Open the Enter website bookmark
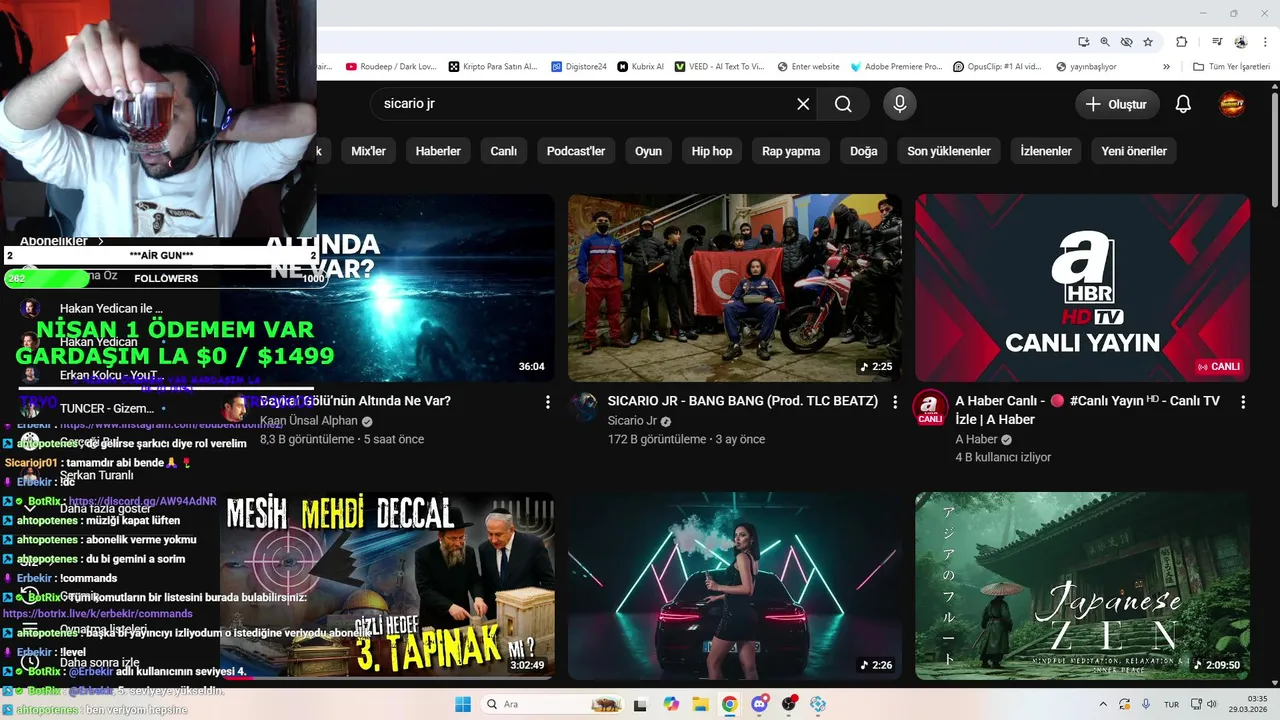1280x720 pixels. pyautogui.click(x=808, y=67)
